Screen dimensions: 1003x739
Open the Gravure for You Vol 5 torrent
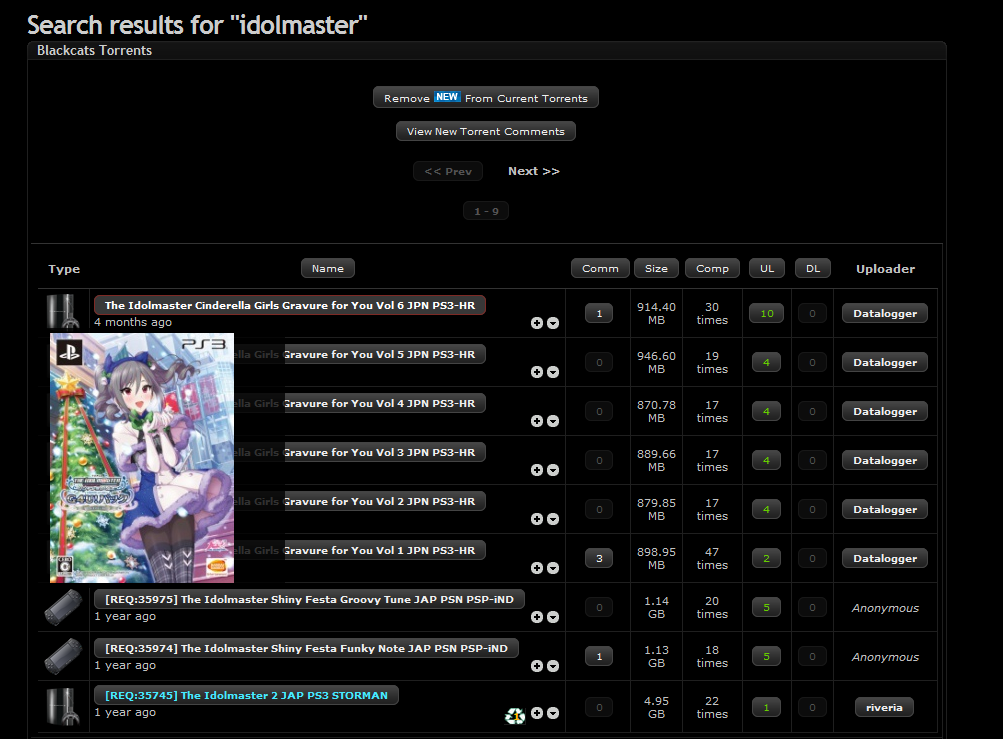[x=384, y=354]
